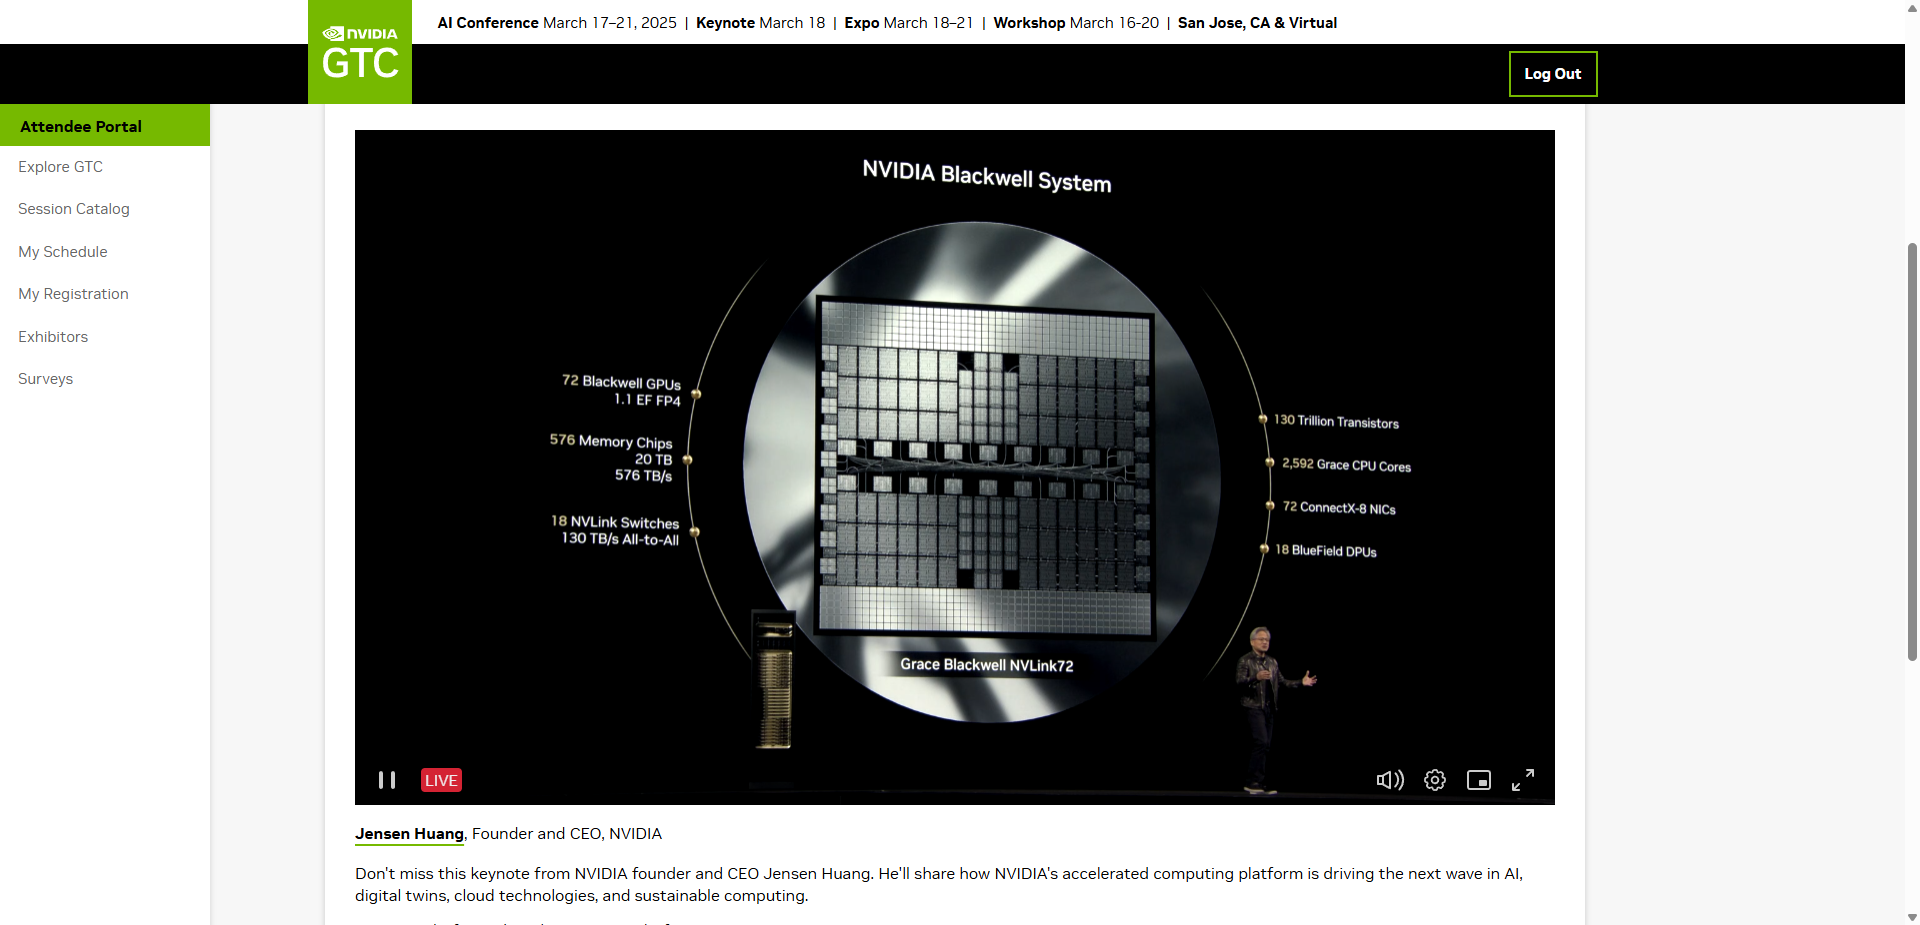Screen dimensions: 1920x925
Task: Click 'Founder and CEO, NVIDIA' text
Action: point(567,834)
